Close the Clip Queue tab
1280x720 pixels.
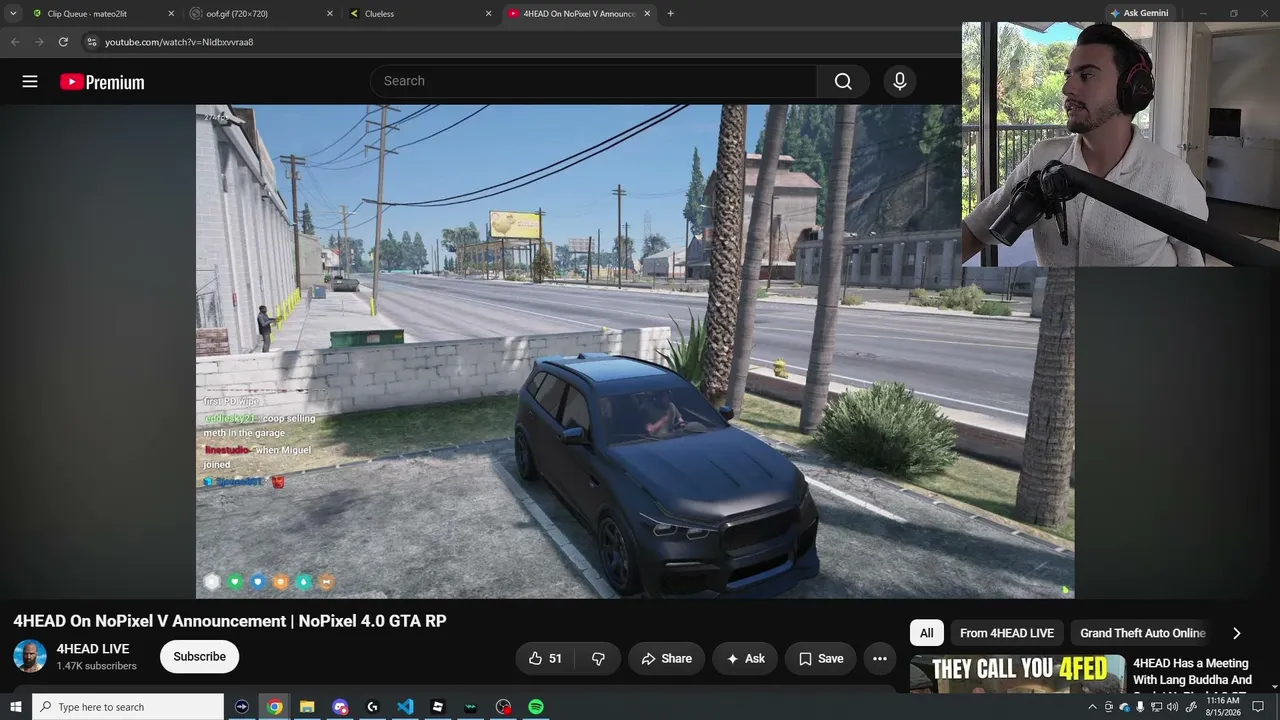pyautogui.click(x=171, y=14)
